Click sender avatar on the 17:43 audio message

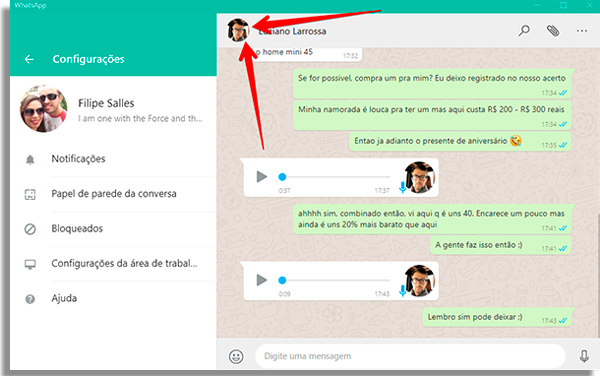420,280
